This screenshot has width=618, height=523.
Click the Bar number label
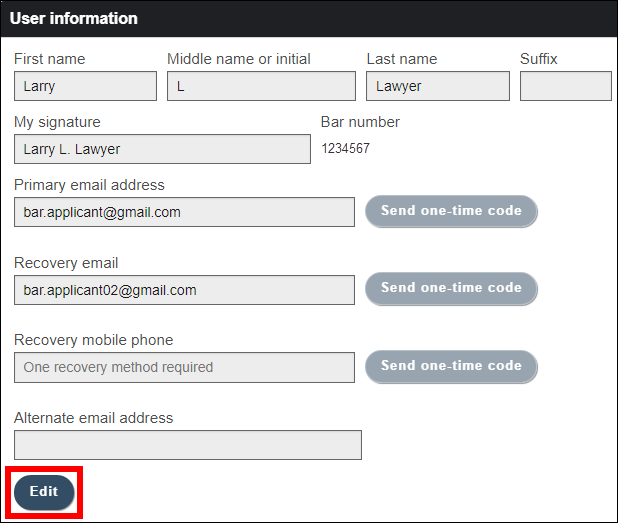360,122
